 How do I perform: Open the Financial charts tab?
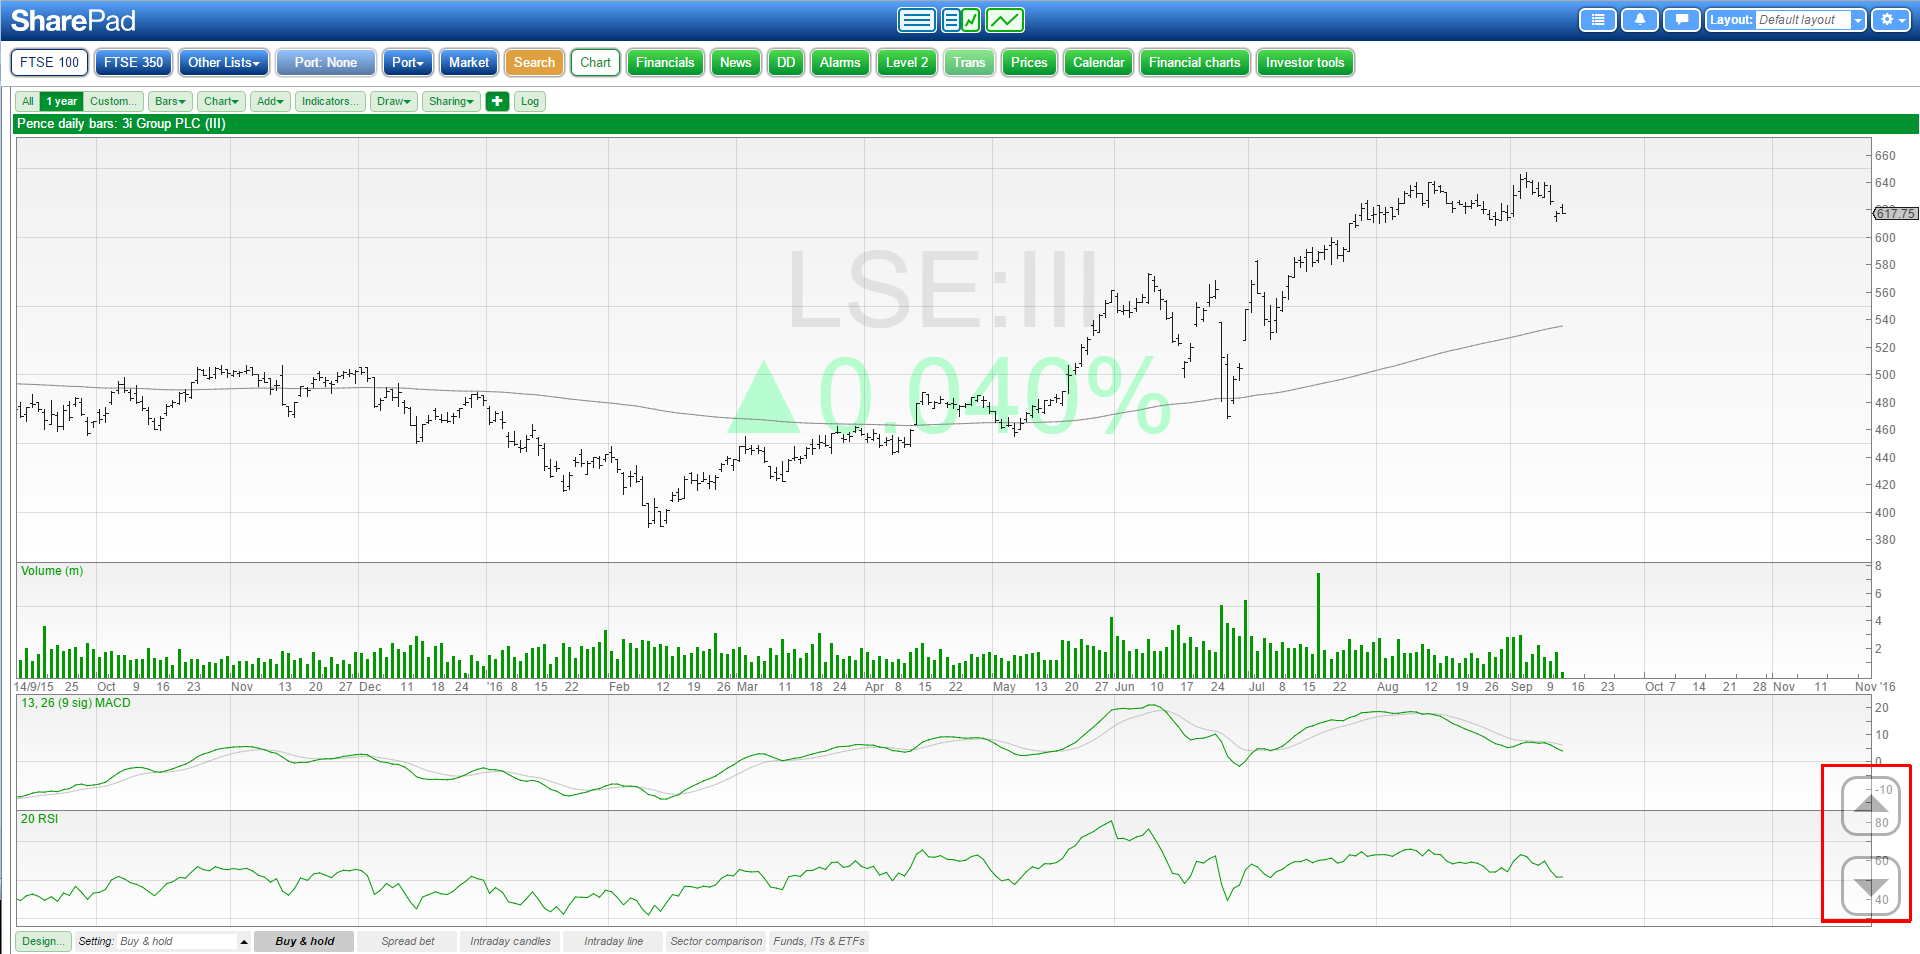(x=1195, y=62)
